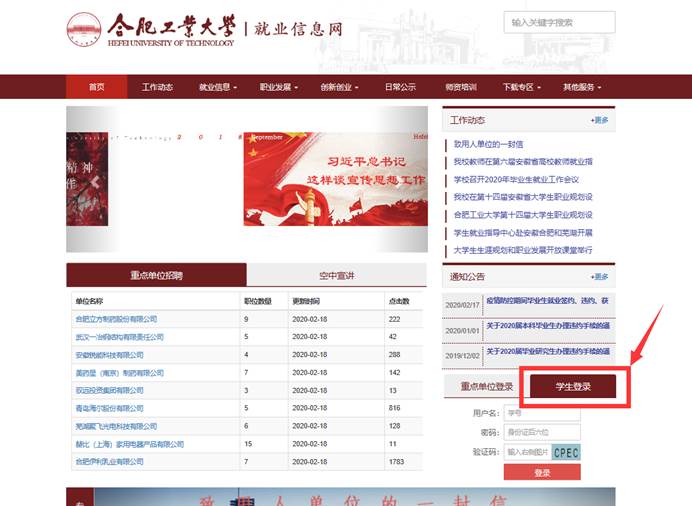Go to the 首页 home menu item
Image resolution: width=692 pixels, height=506 pixels.
click(96, 87)
